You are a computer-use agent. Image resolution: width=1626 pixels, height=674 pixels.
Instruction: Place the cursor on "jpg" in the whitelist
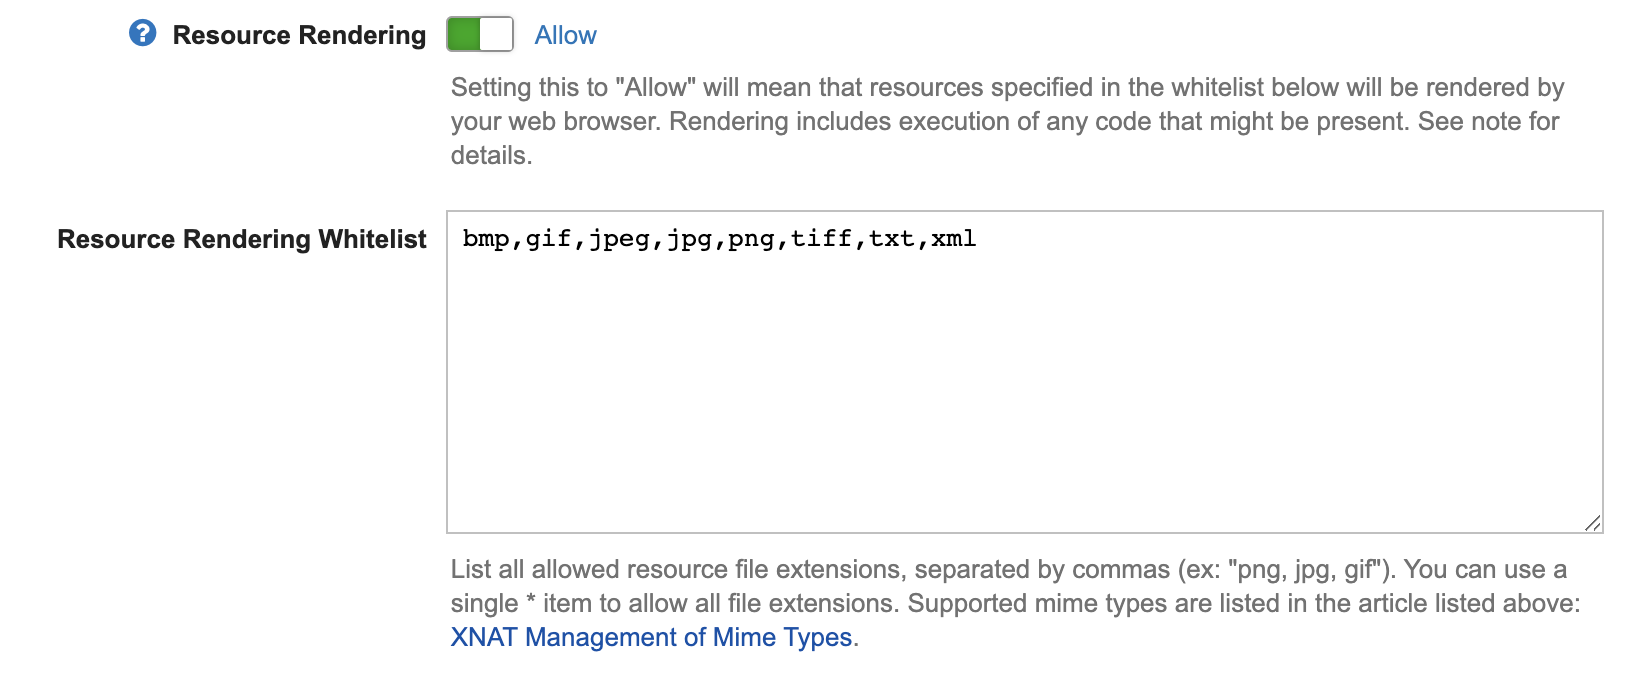pos(690,239)
